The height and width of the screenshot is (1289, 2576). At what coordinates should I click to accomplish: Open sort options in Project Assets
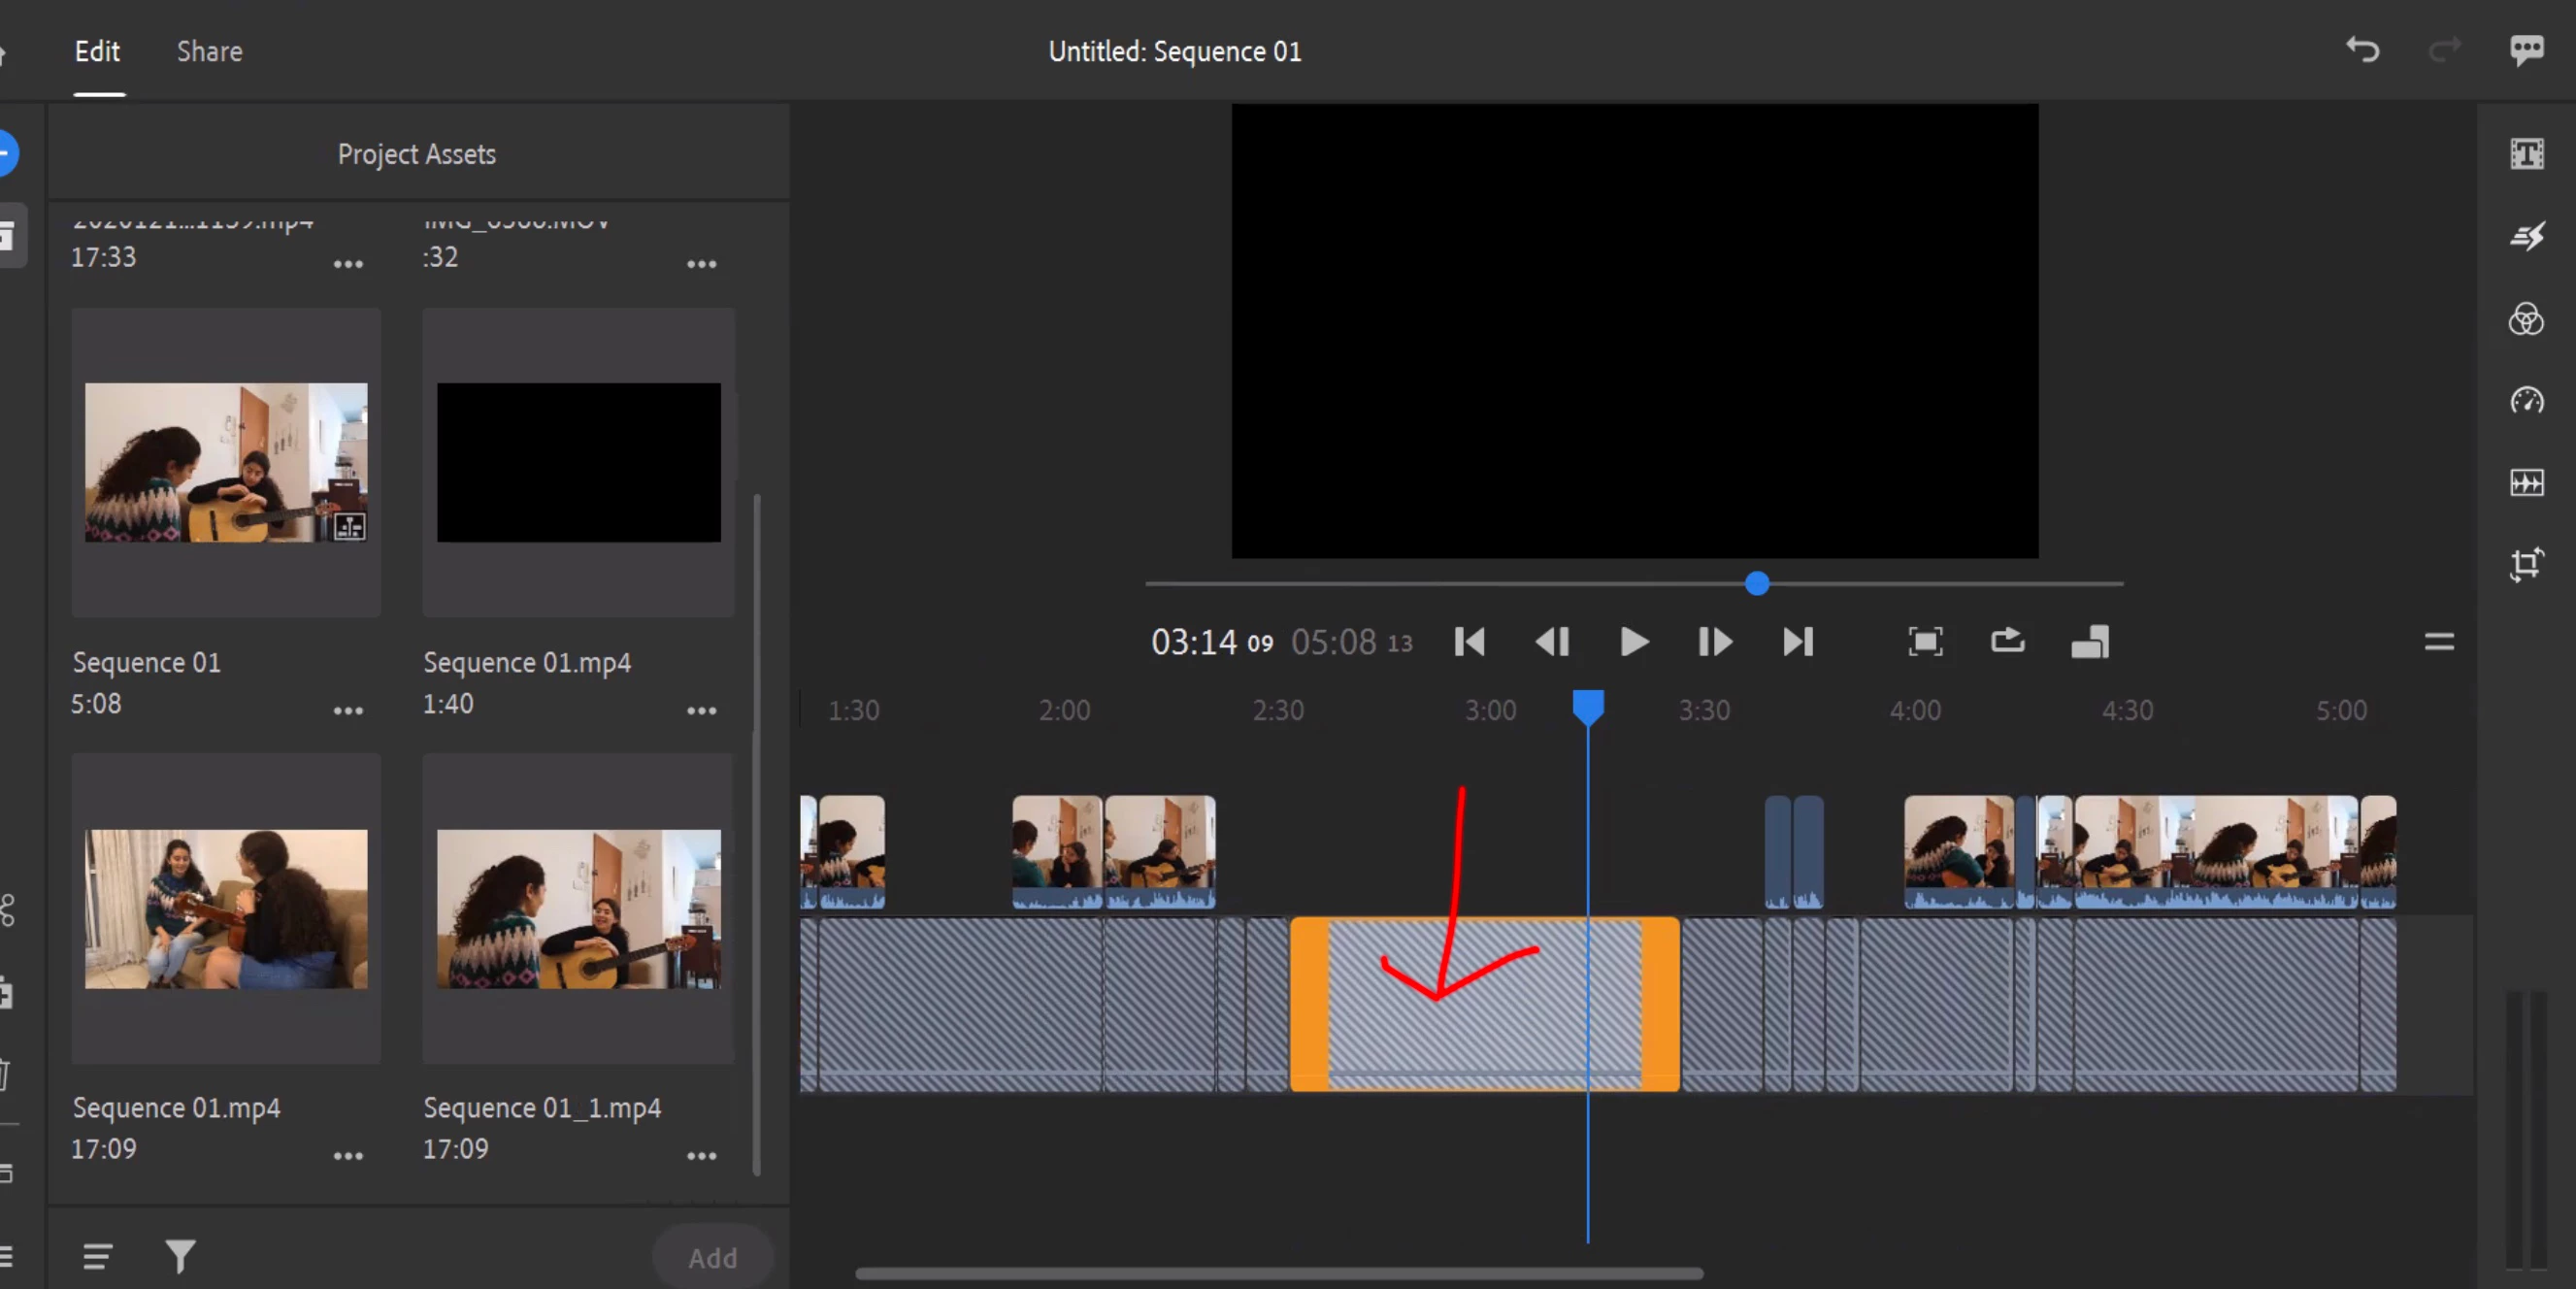pyautogui.click(x=97, y=1256)
